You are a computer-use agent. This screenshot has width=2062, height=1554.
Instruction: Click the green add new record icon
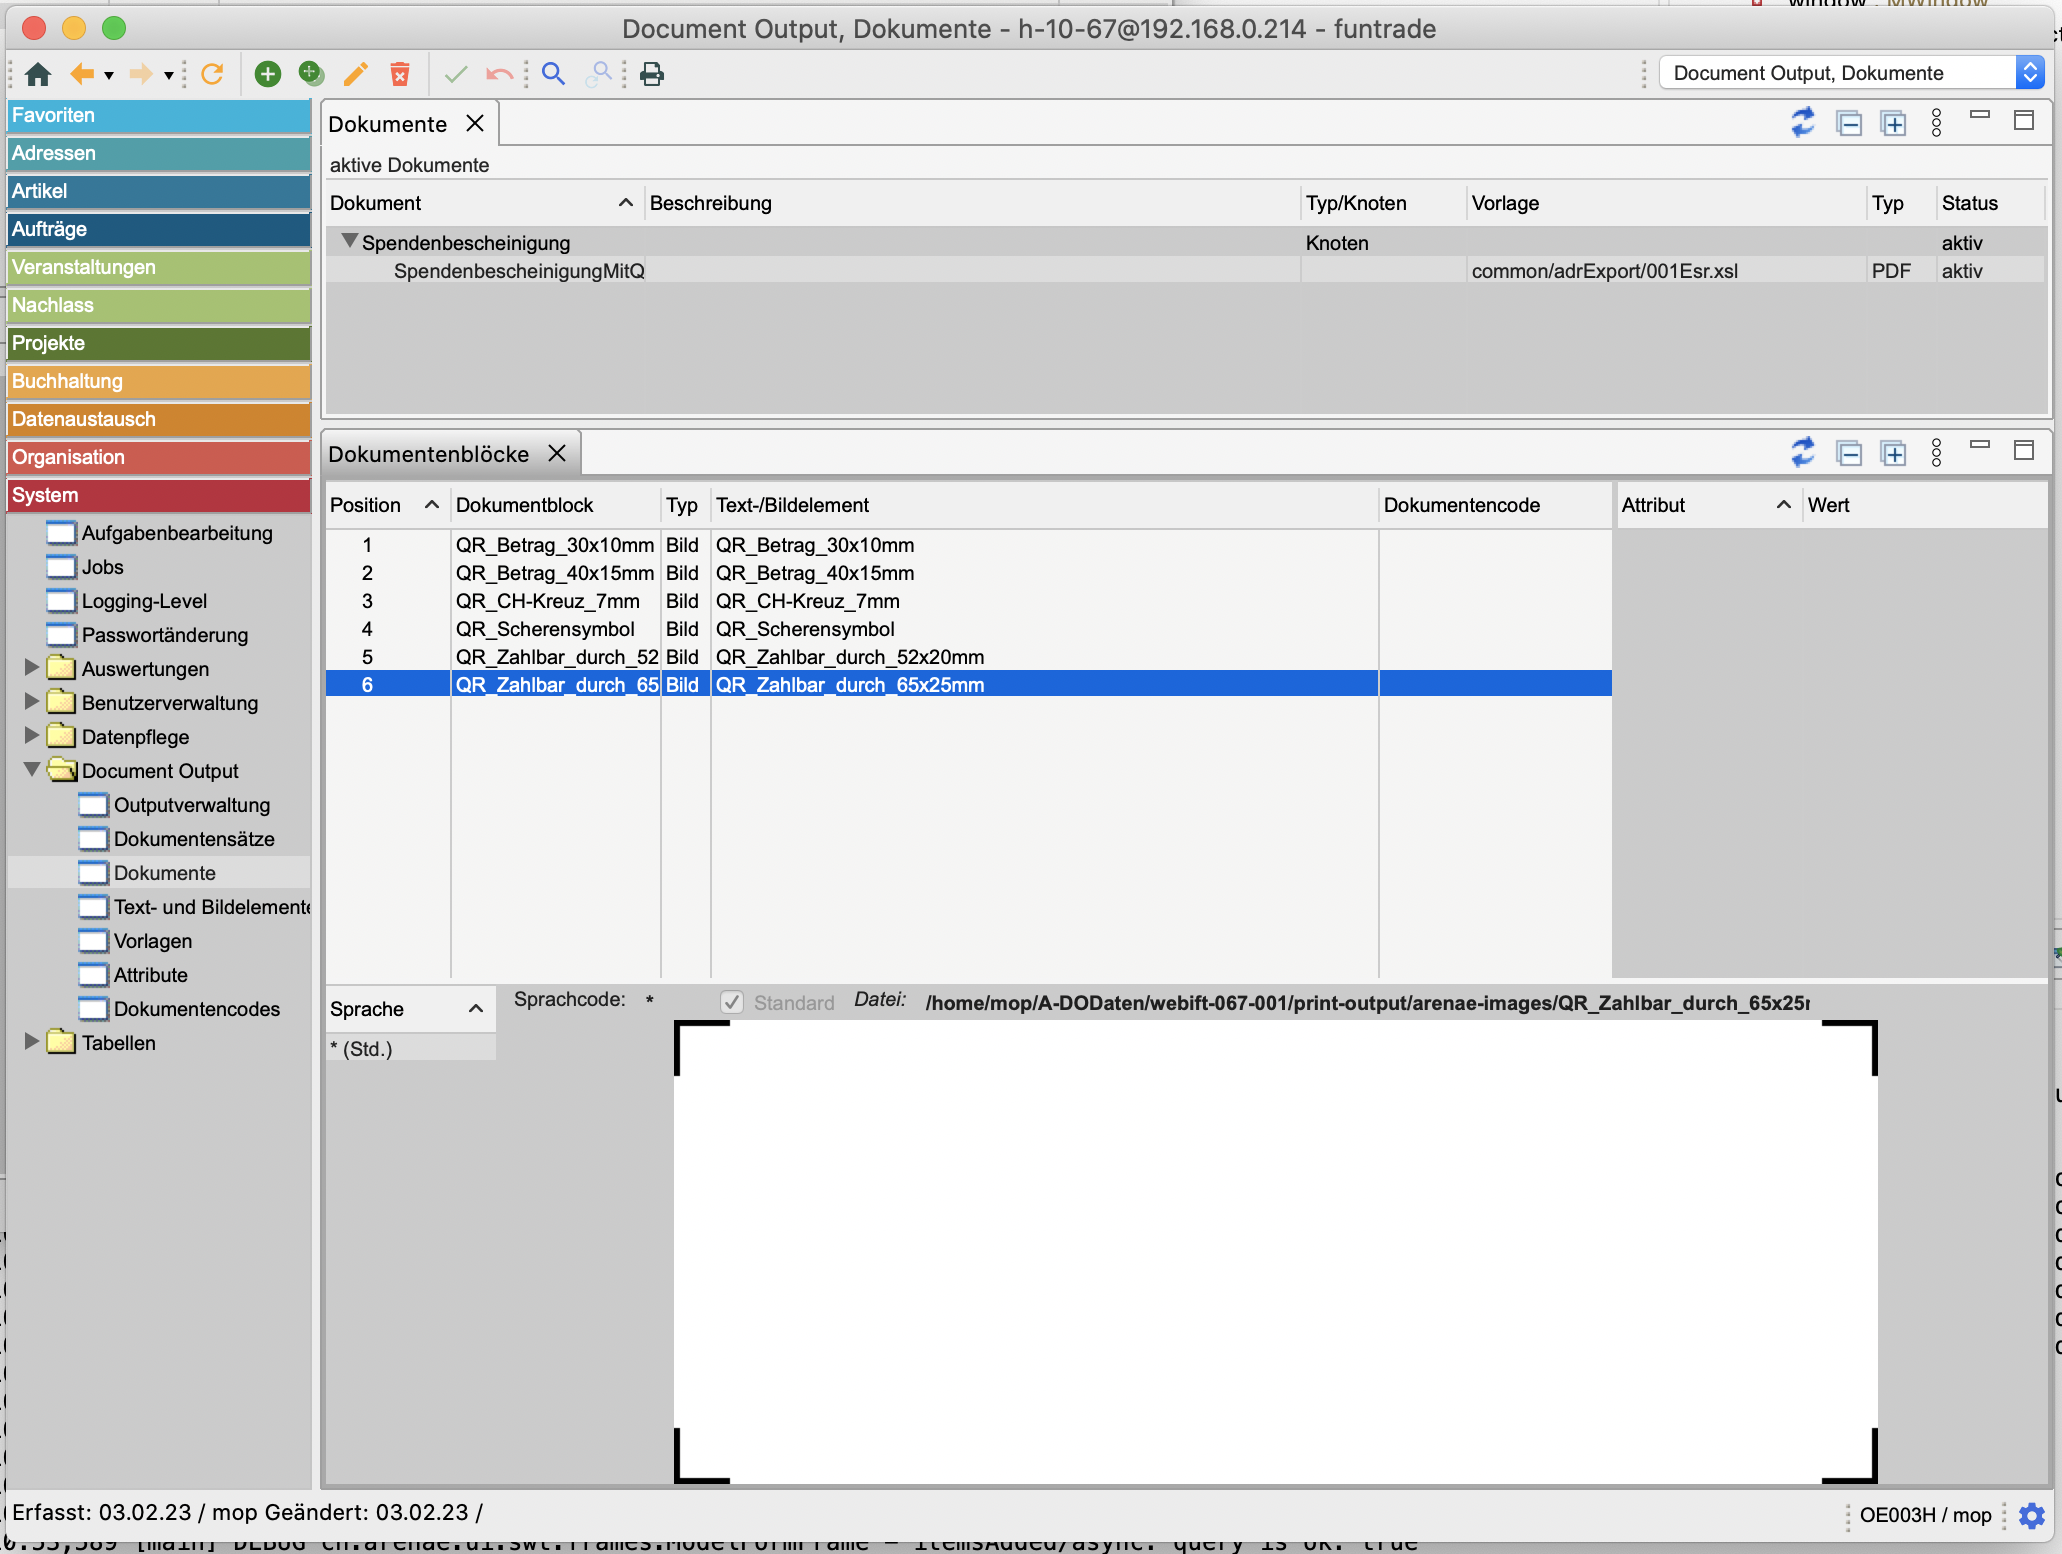[x=267, y=74]
